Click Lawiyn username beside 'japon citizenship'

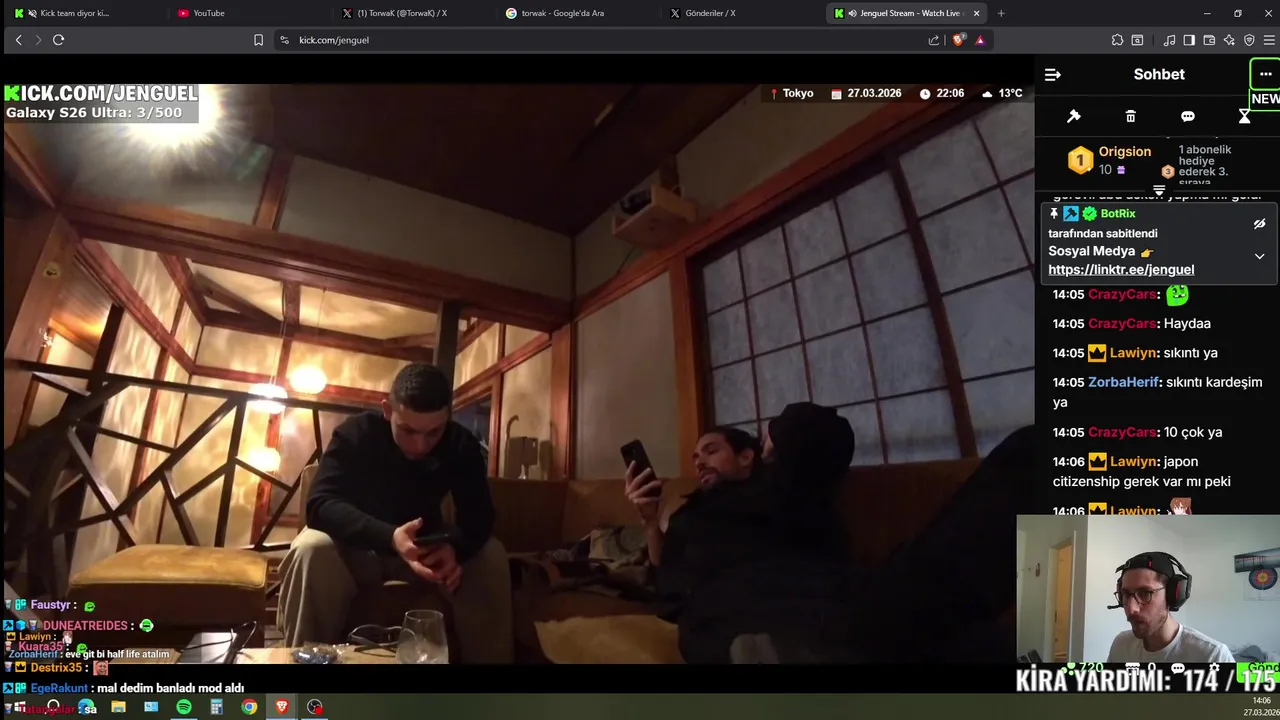click(1133, 461)
